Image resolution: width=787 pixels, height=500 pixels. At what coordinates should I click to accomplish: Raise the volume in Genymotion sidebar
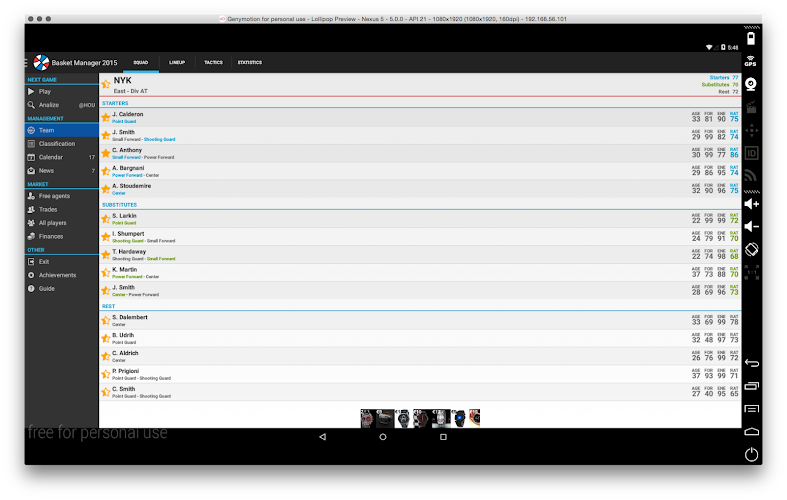751,204
